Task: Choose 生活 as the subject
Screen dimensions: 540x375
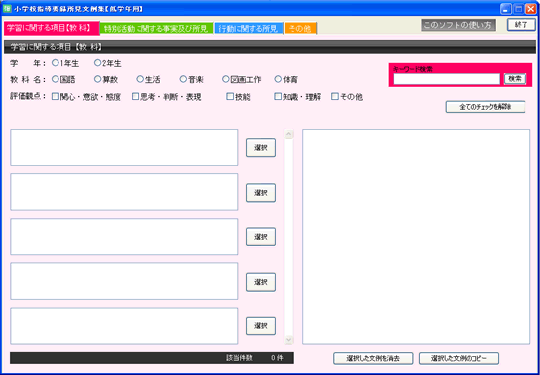Action: (x=140, y=79)
